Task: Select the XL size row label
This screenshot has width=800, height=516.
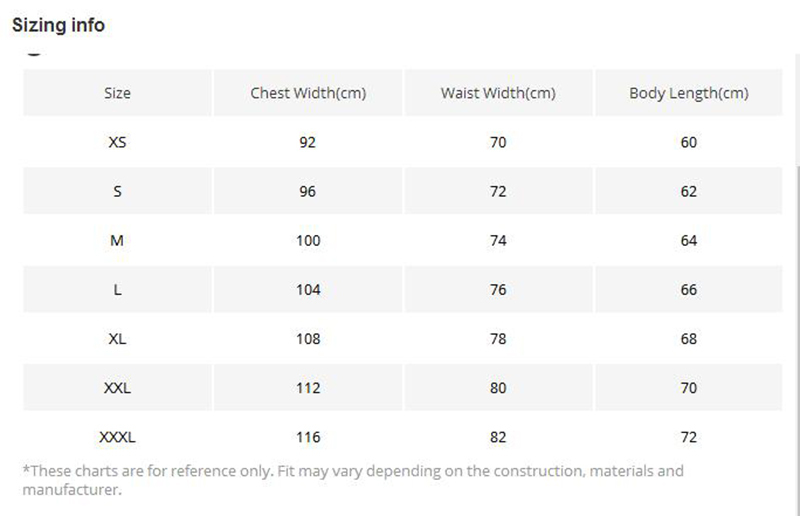Action: point(117,339)
